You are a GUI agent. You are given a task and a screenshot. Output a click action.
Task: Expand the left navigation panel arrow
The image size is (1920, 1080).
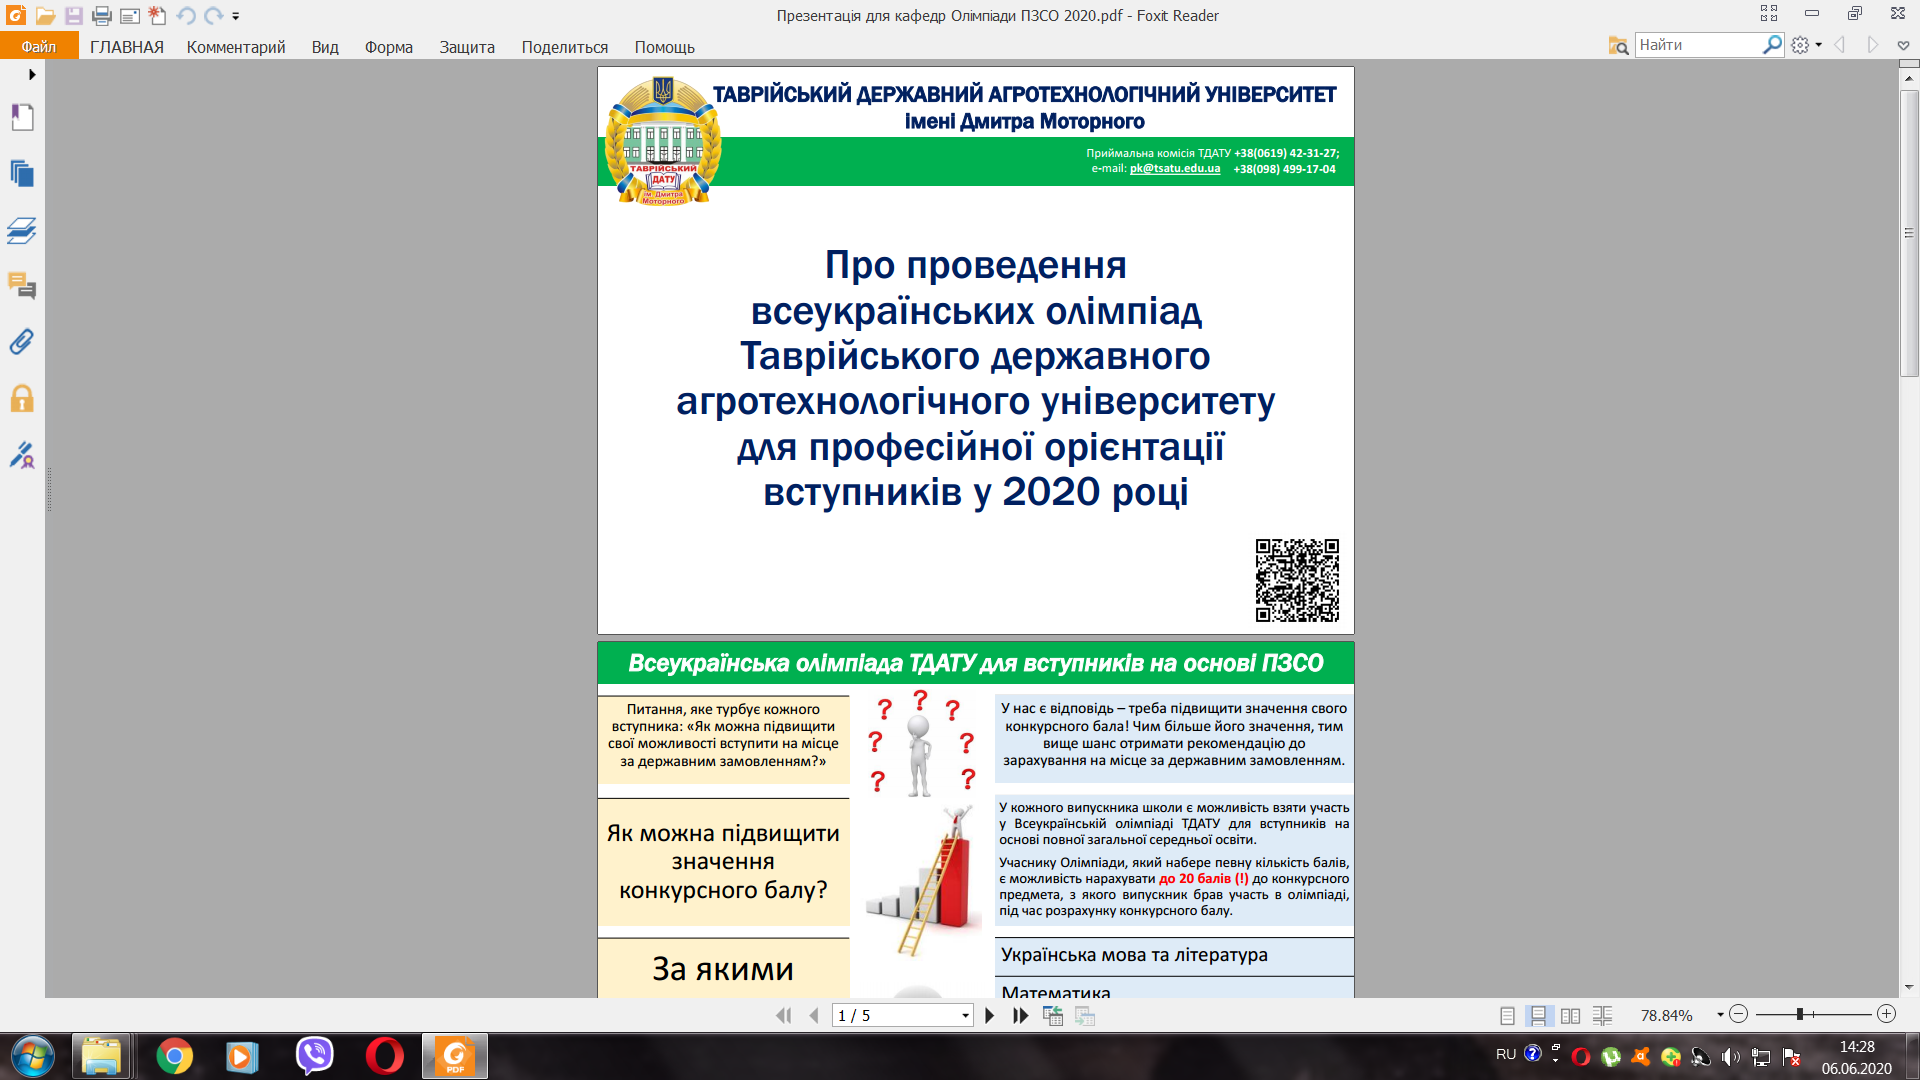(x=32, y=74)
